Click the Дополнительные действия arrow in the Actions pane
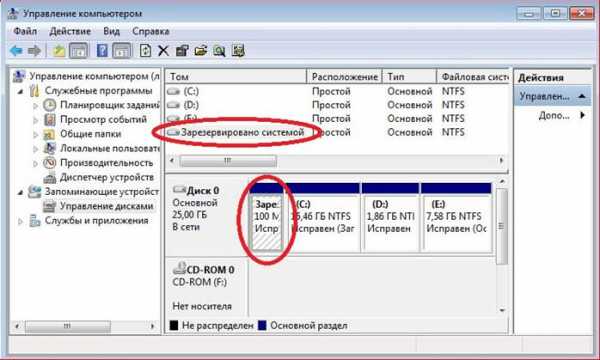This screenshot has height=360, width=600. (582, 115)
